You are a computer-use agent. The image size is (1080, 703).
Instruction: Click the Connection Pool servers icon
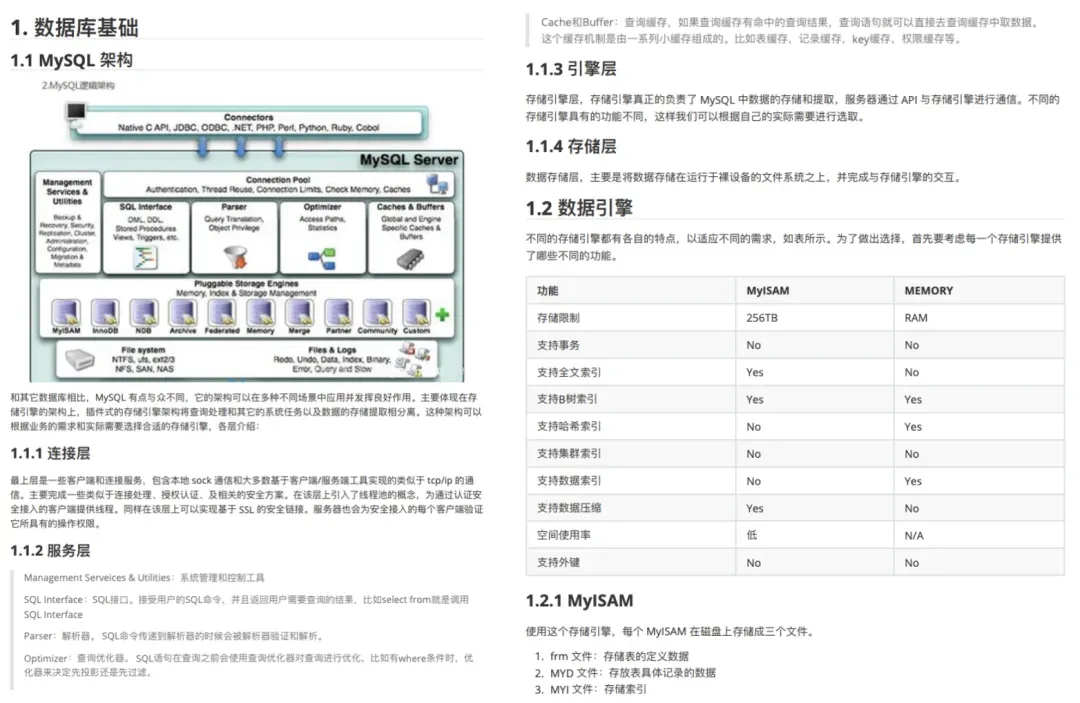click(x=437, y=184)
